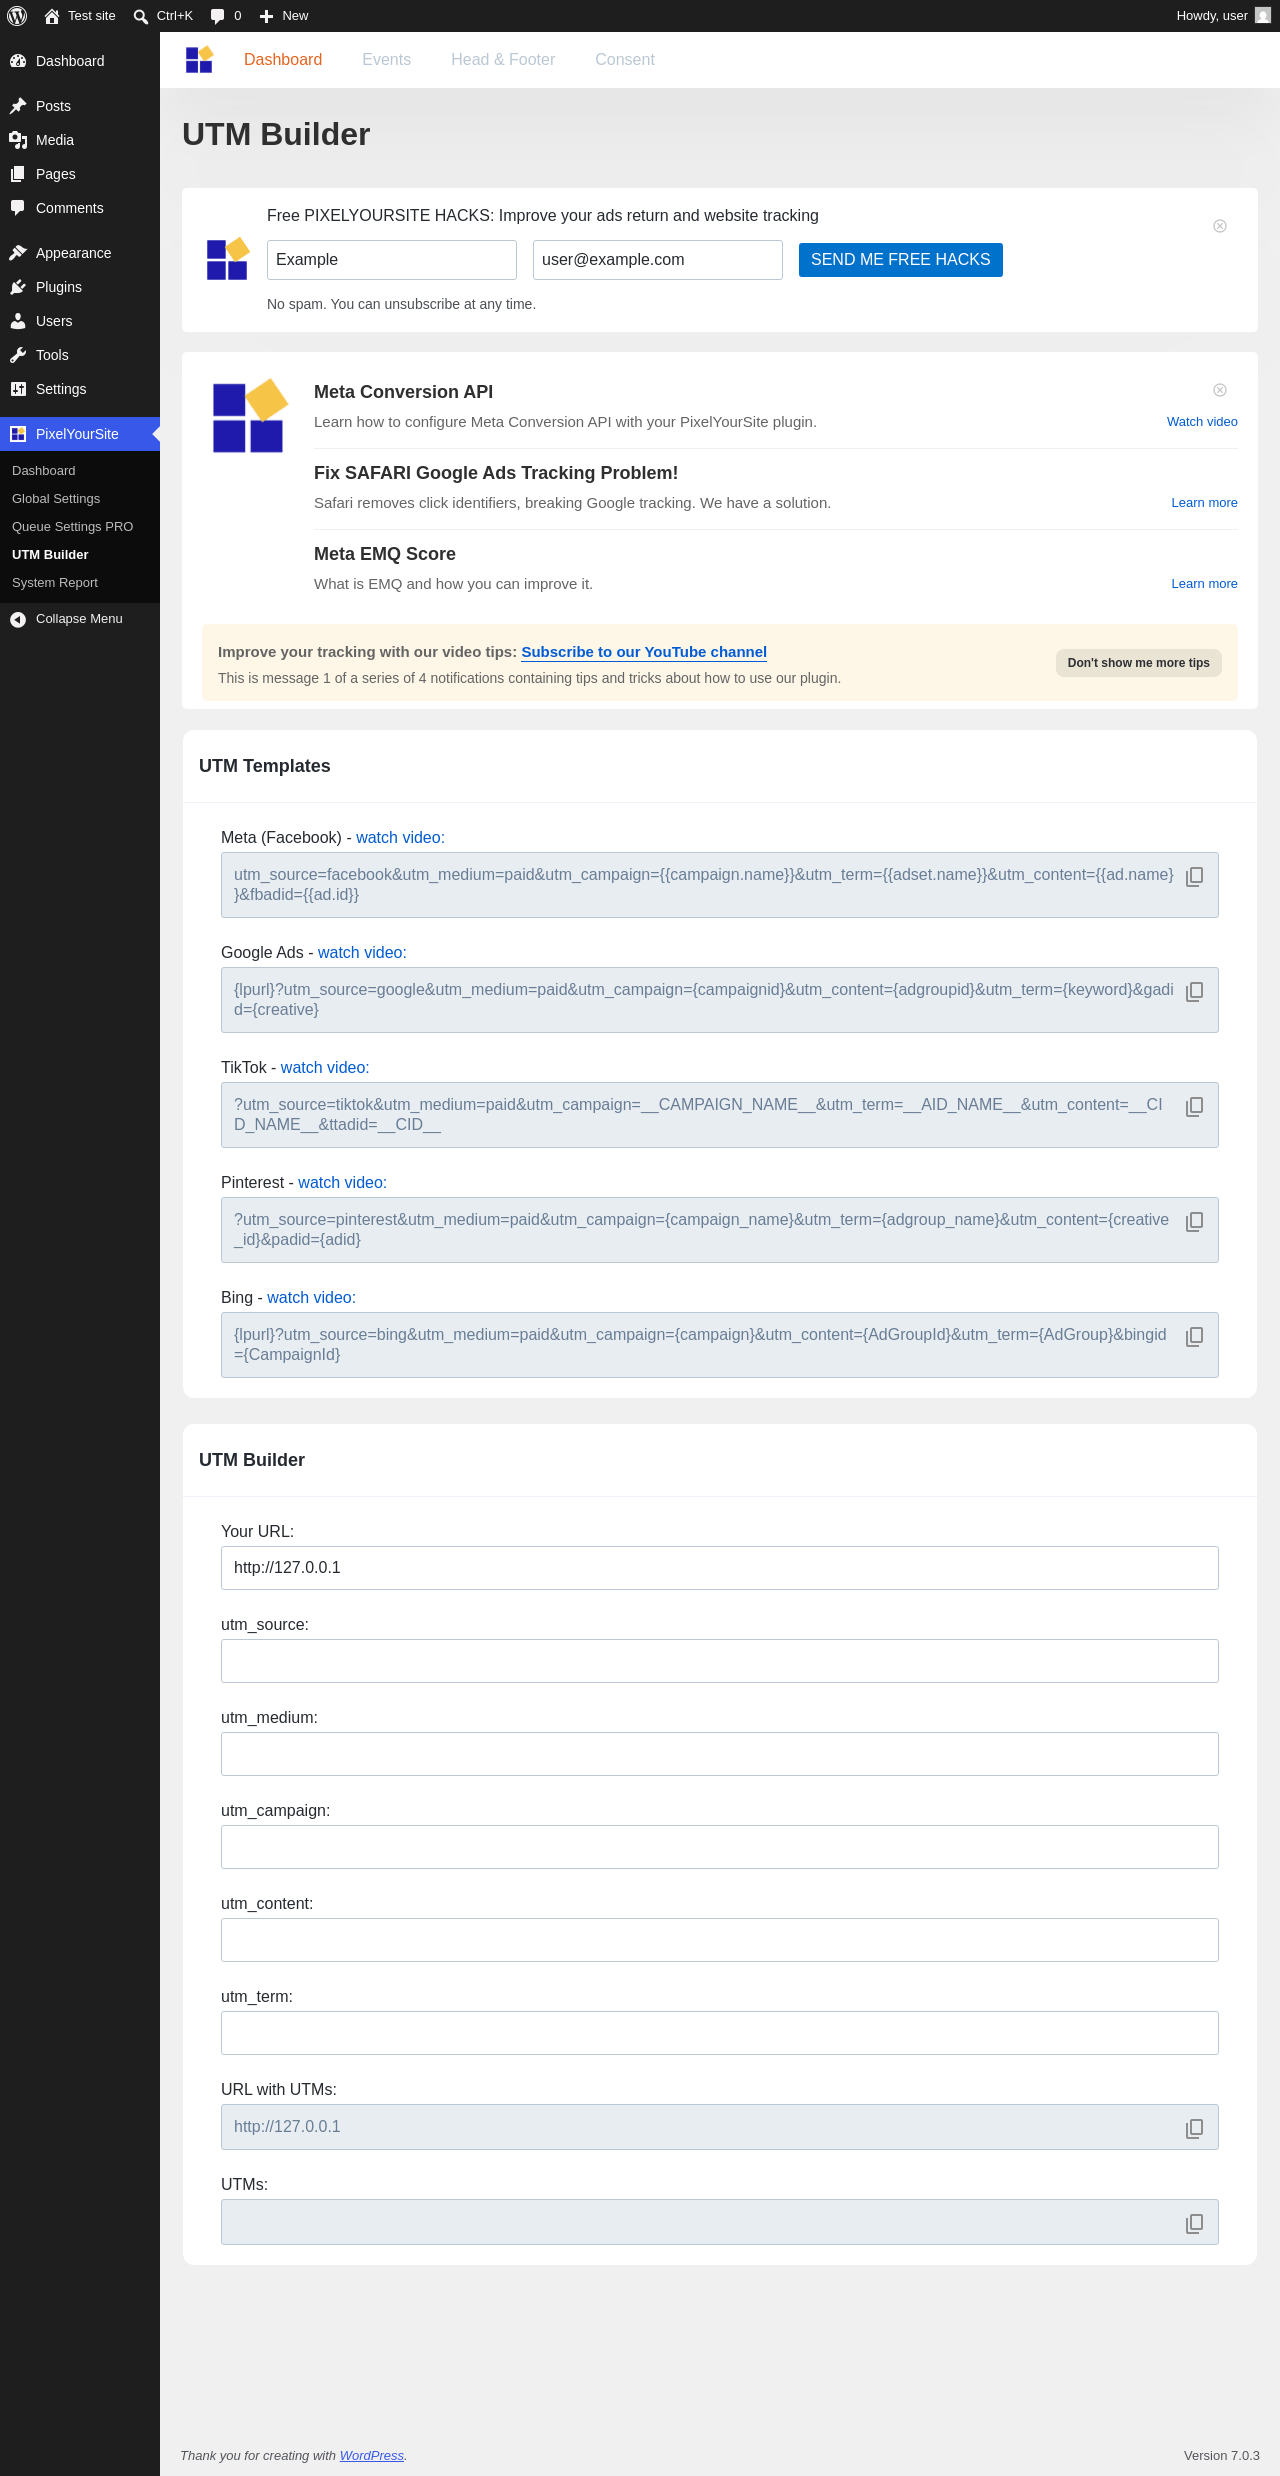
Task: Select PixelYourSite in the sidebar
Action: pos(80,434)
